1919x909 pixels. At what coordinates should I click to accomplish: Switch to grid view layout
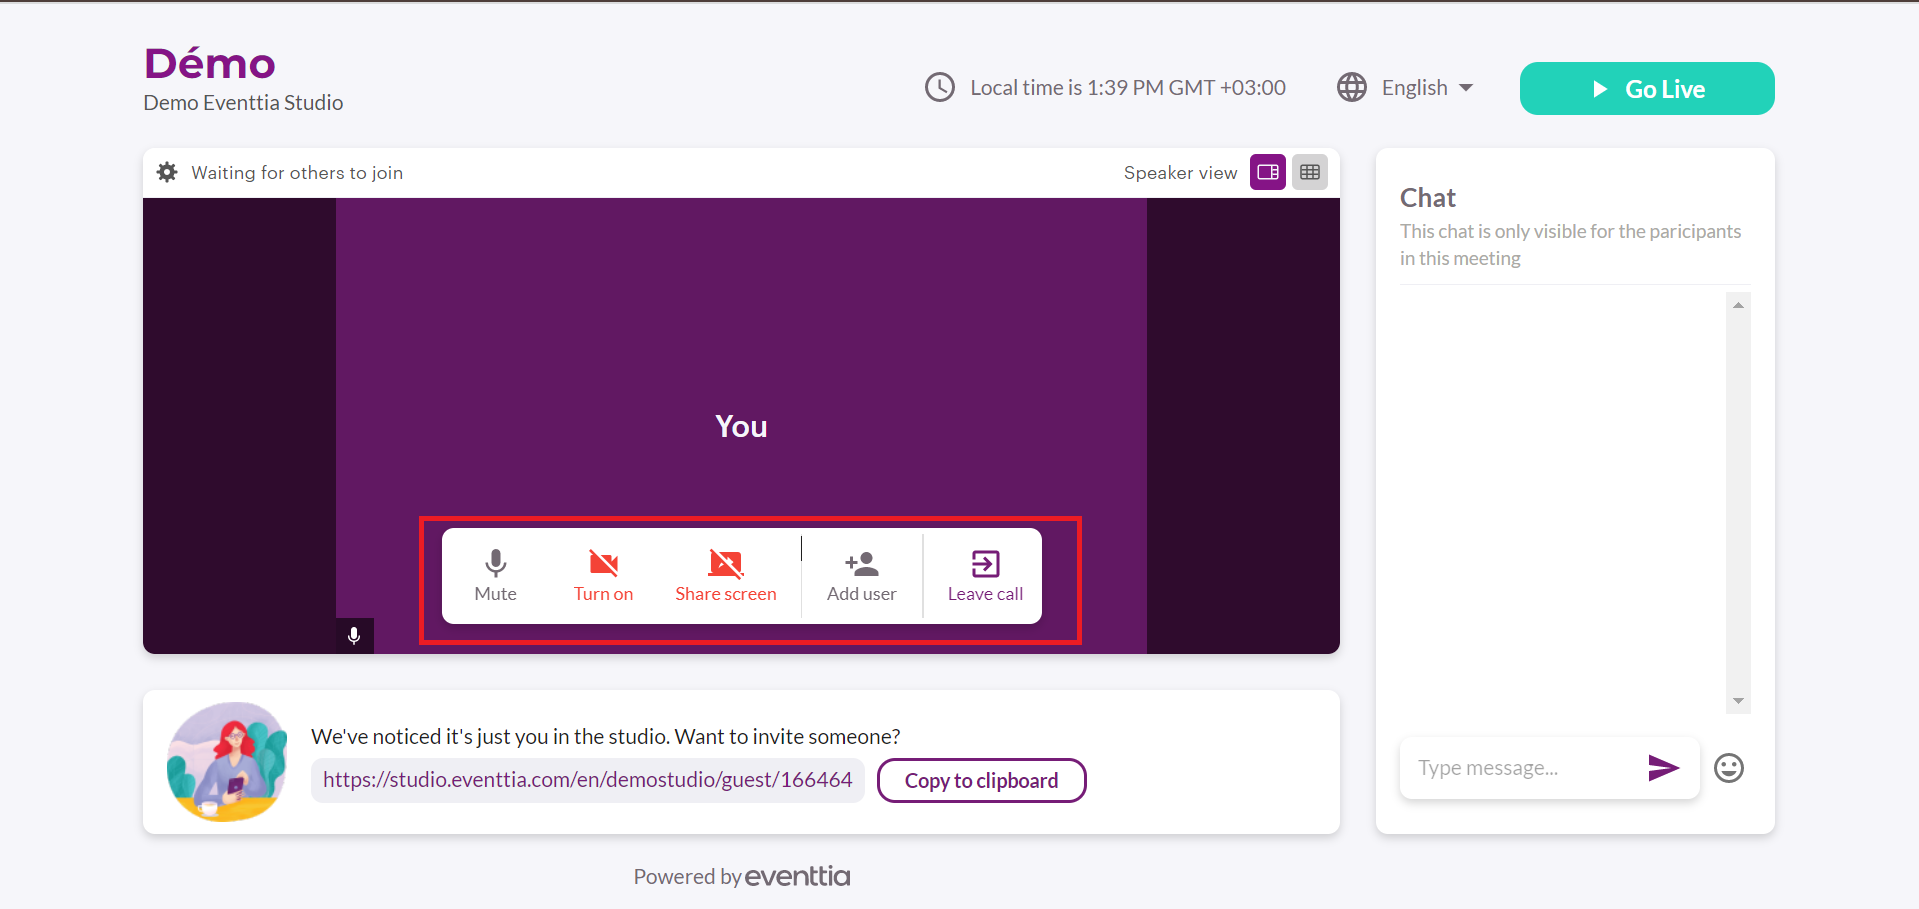[x=1309, y=172]
